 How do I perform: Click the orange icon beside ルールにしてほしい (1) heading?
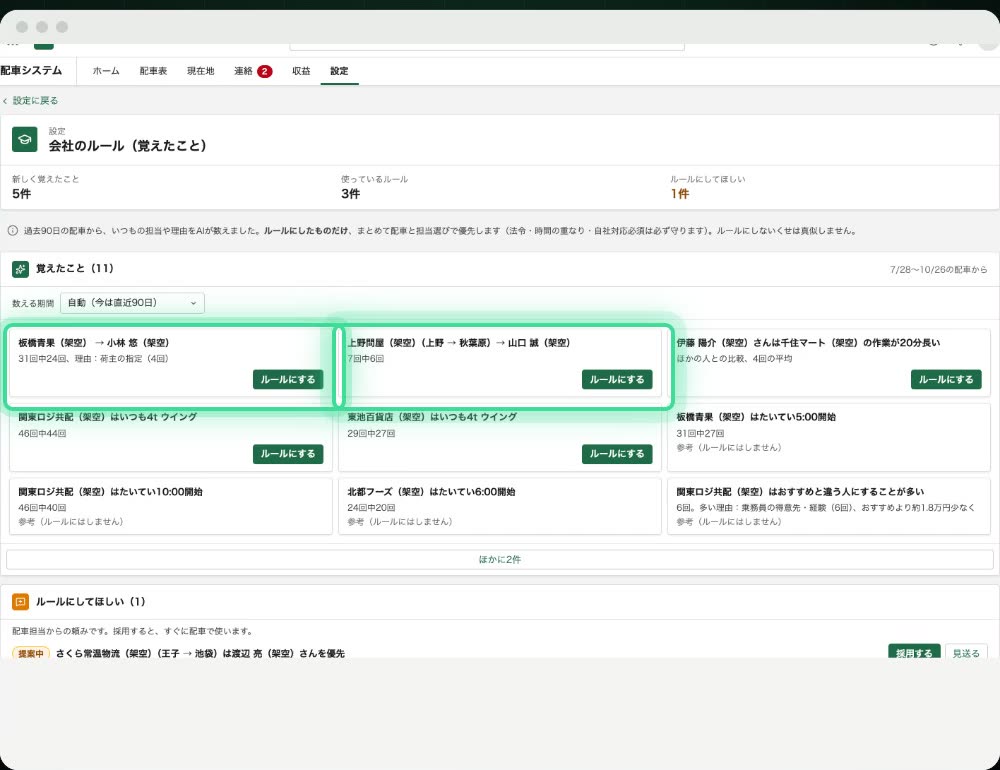pyautogui.click(x=20, y=602)
